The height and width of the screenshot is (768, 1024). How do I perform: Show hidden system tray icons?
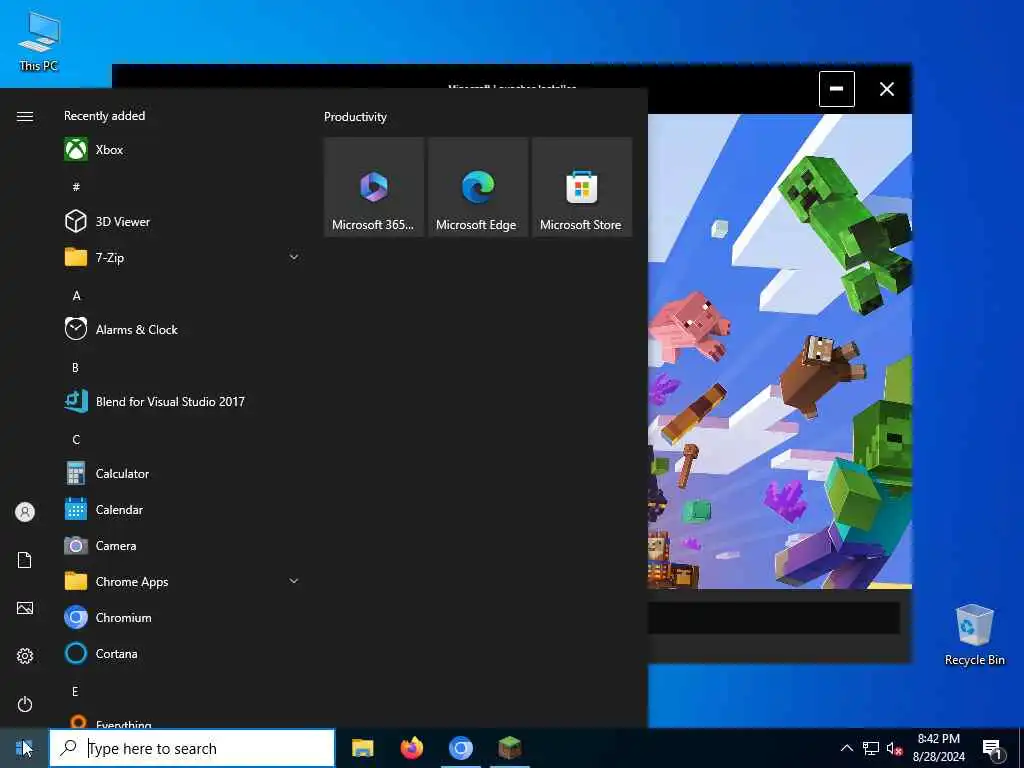[x=846, y=748]
